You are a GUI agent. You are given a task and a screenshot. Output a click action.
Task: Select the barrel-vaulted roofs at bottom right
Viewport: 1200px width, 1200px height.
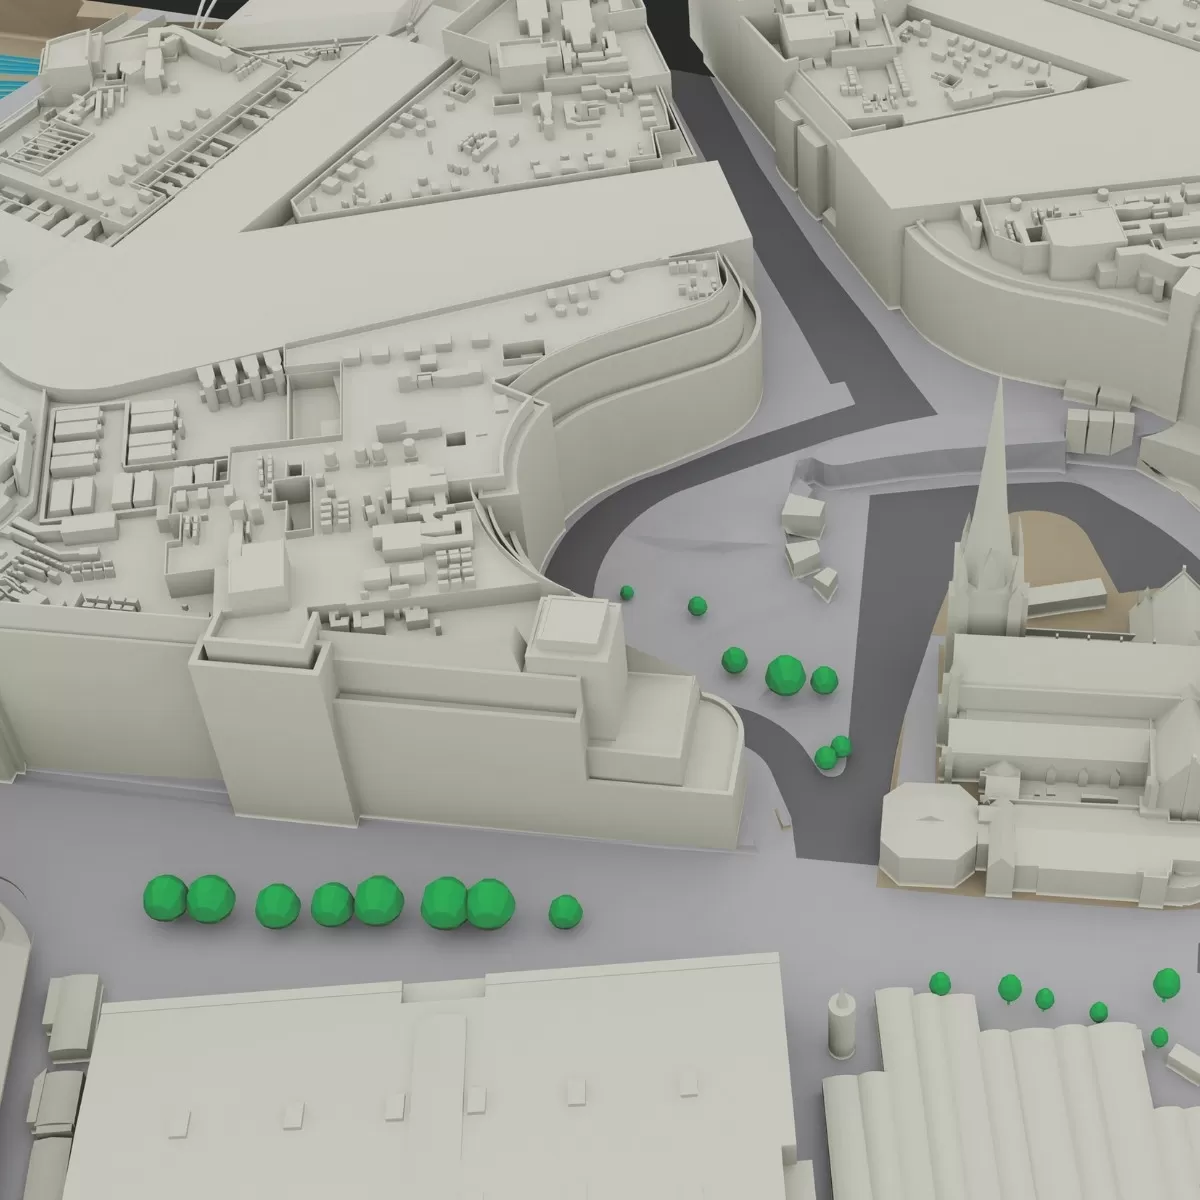click(x=1000, y=1090)
